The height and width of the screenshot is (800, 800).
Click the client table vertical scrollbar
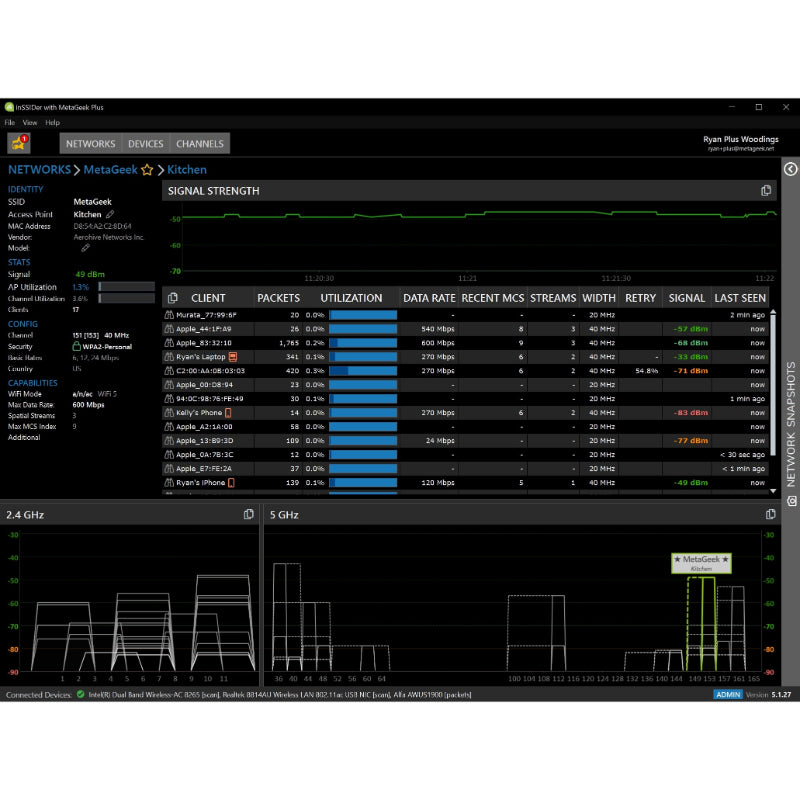point(773,385)
